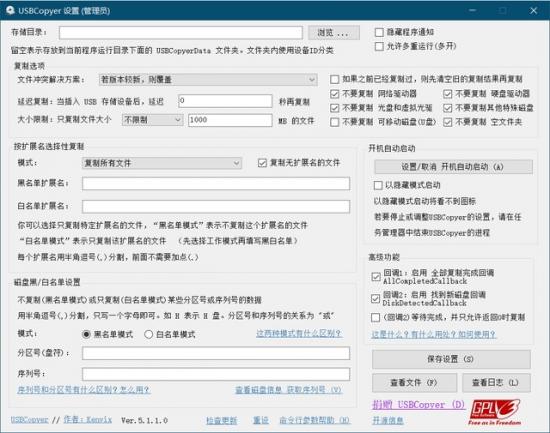Open 这两种模式有什么区别? link

tap(299, 333)
